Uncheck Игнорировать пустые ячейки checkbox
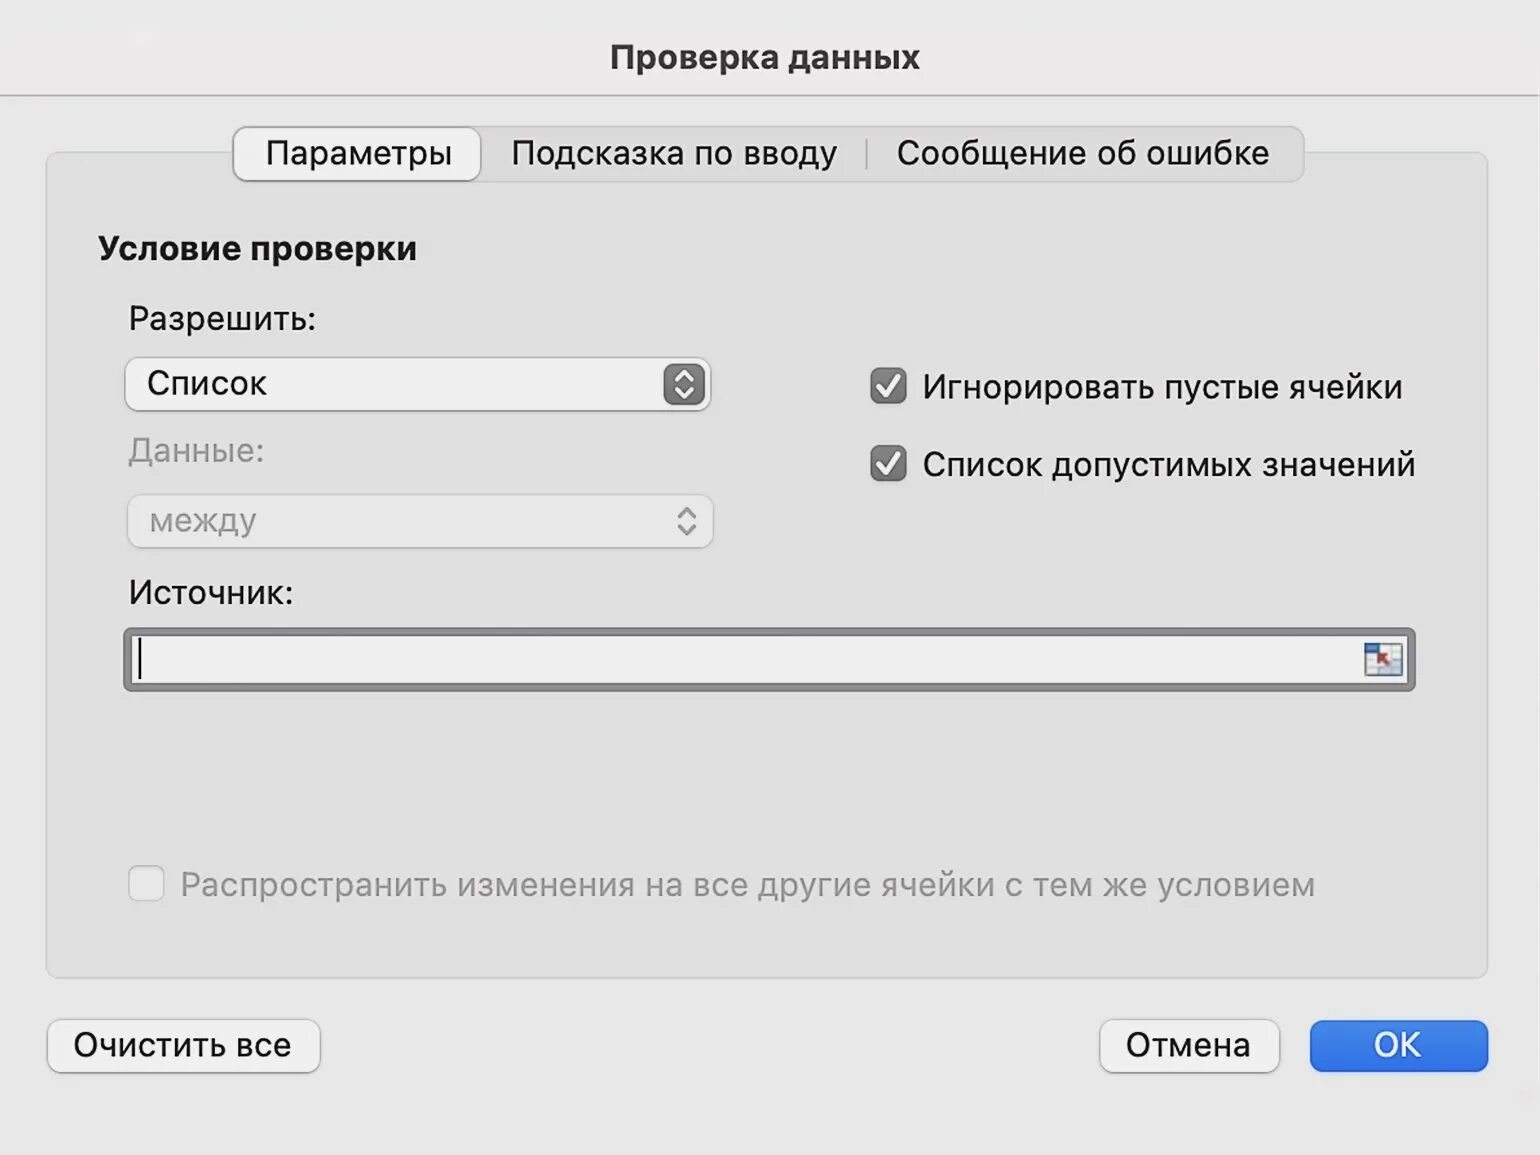This screenshot has width=1540, height=1155. (x=888, y=386)
